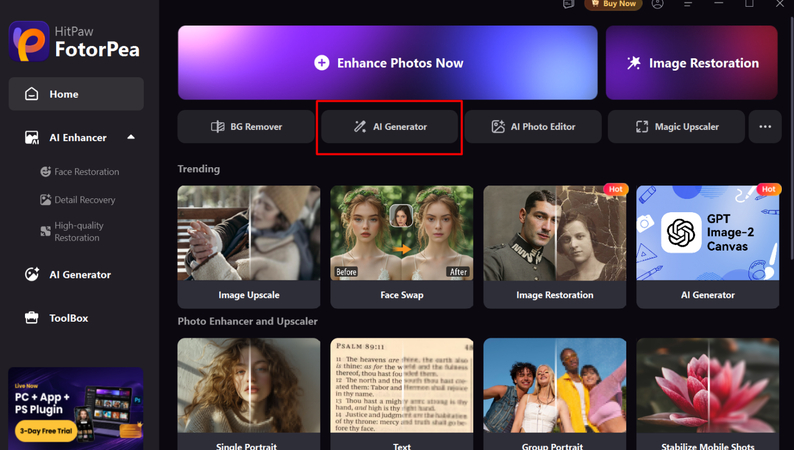Image resolution: width=794 pixels, height=450 pixels.
Task: Click the Face Restoration smiley icon
Action: click(x=46, y=172)
